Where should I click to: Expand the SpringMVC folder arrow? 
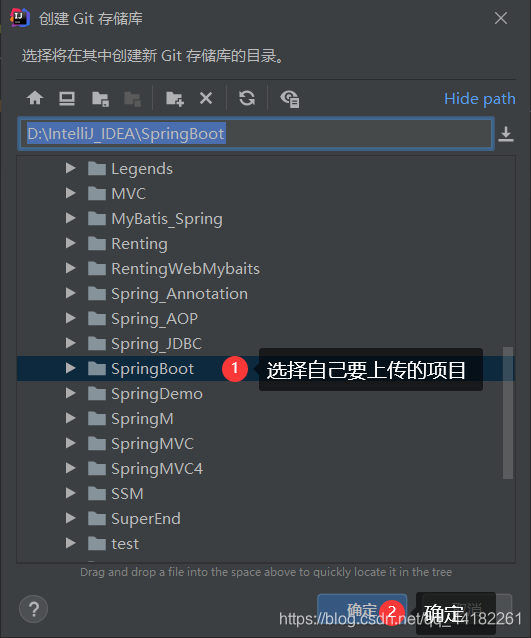pyautogui.click(x=71, y=443)
